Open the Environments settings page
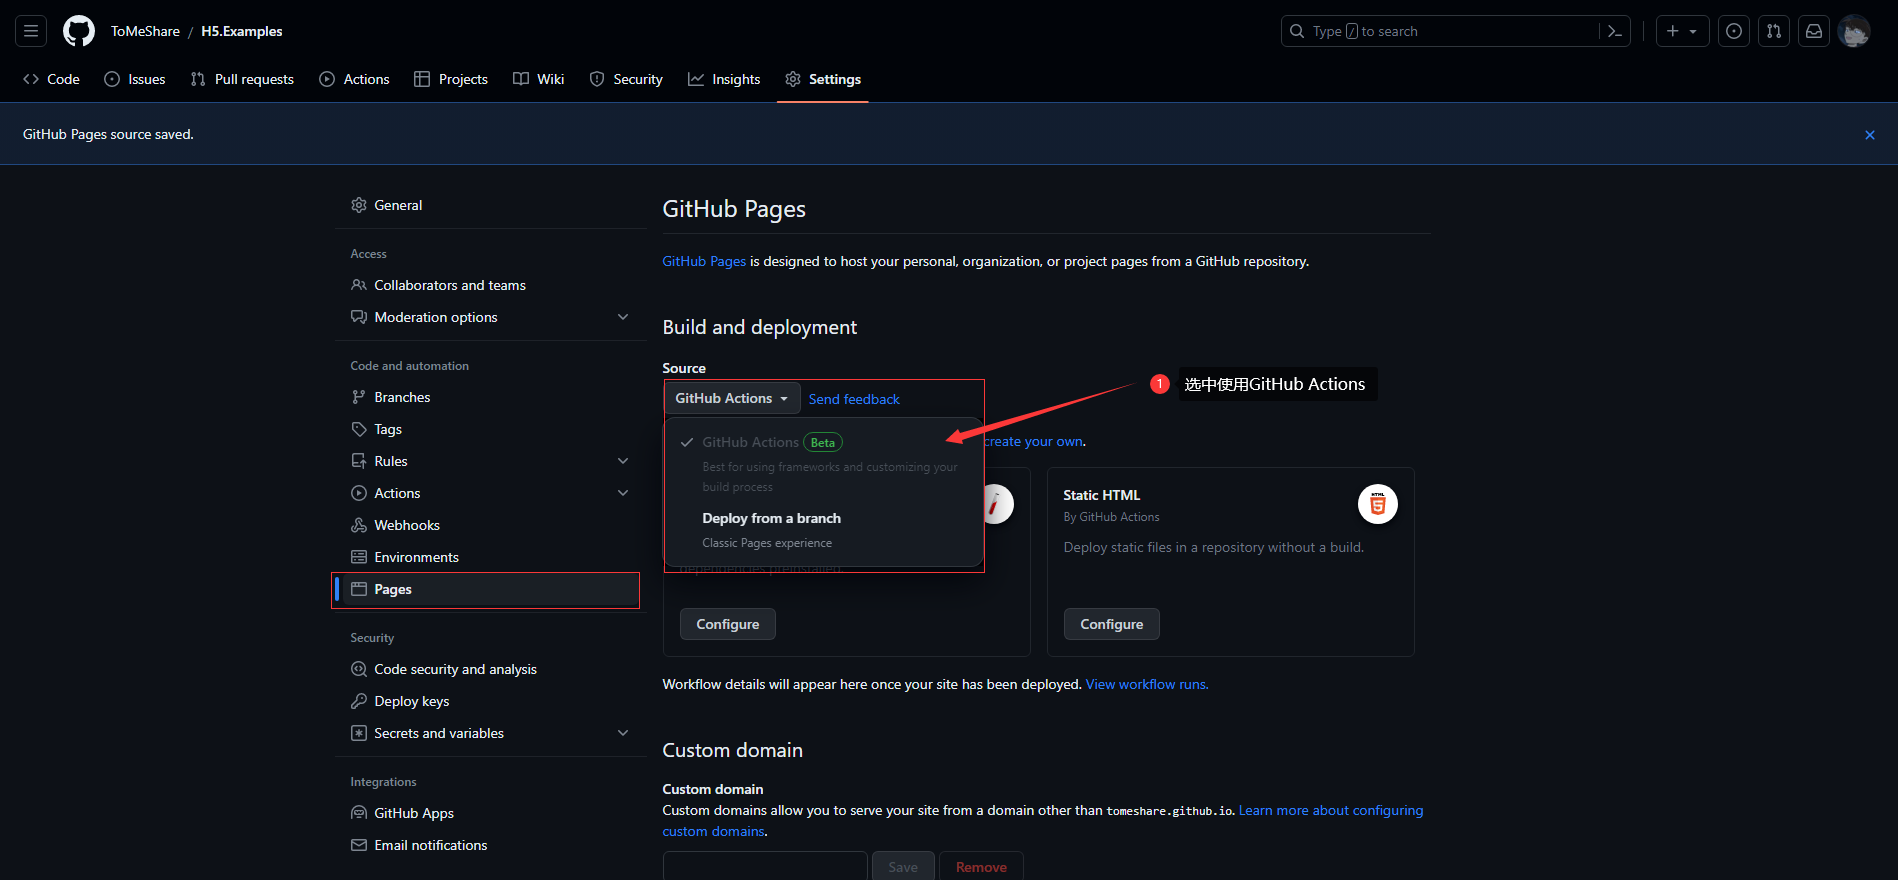This screenshot has height=880, width=1898. [x=490, y=557]
